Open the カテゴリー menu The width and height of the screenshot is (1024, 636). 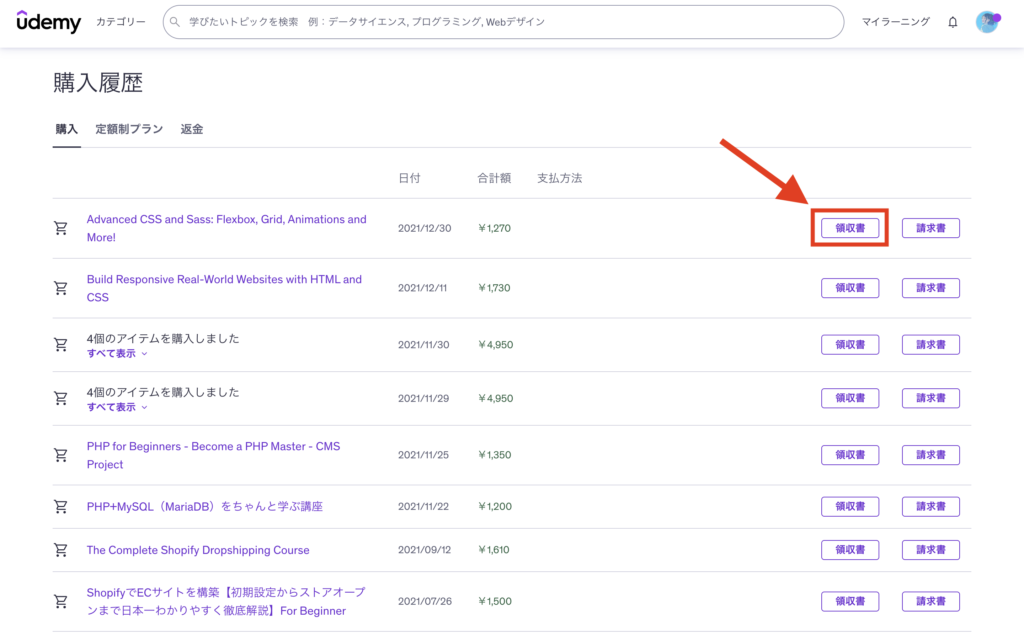[x=120, y=22]
